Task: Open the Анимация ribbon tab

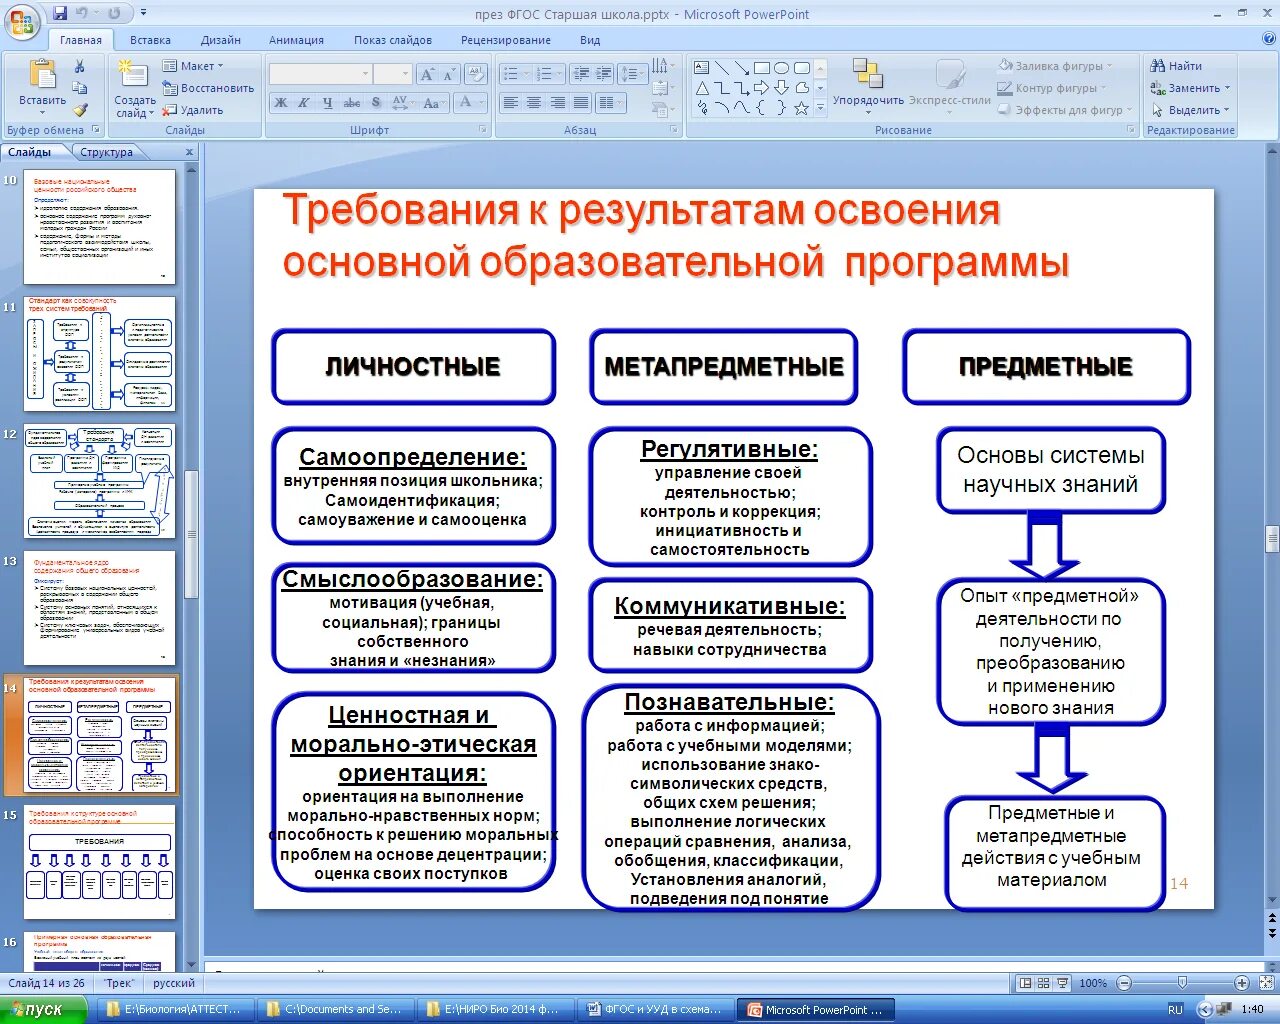Action: [x=296, y=40]
